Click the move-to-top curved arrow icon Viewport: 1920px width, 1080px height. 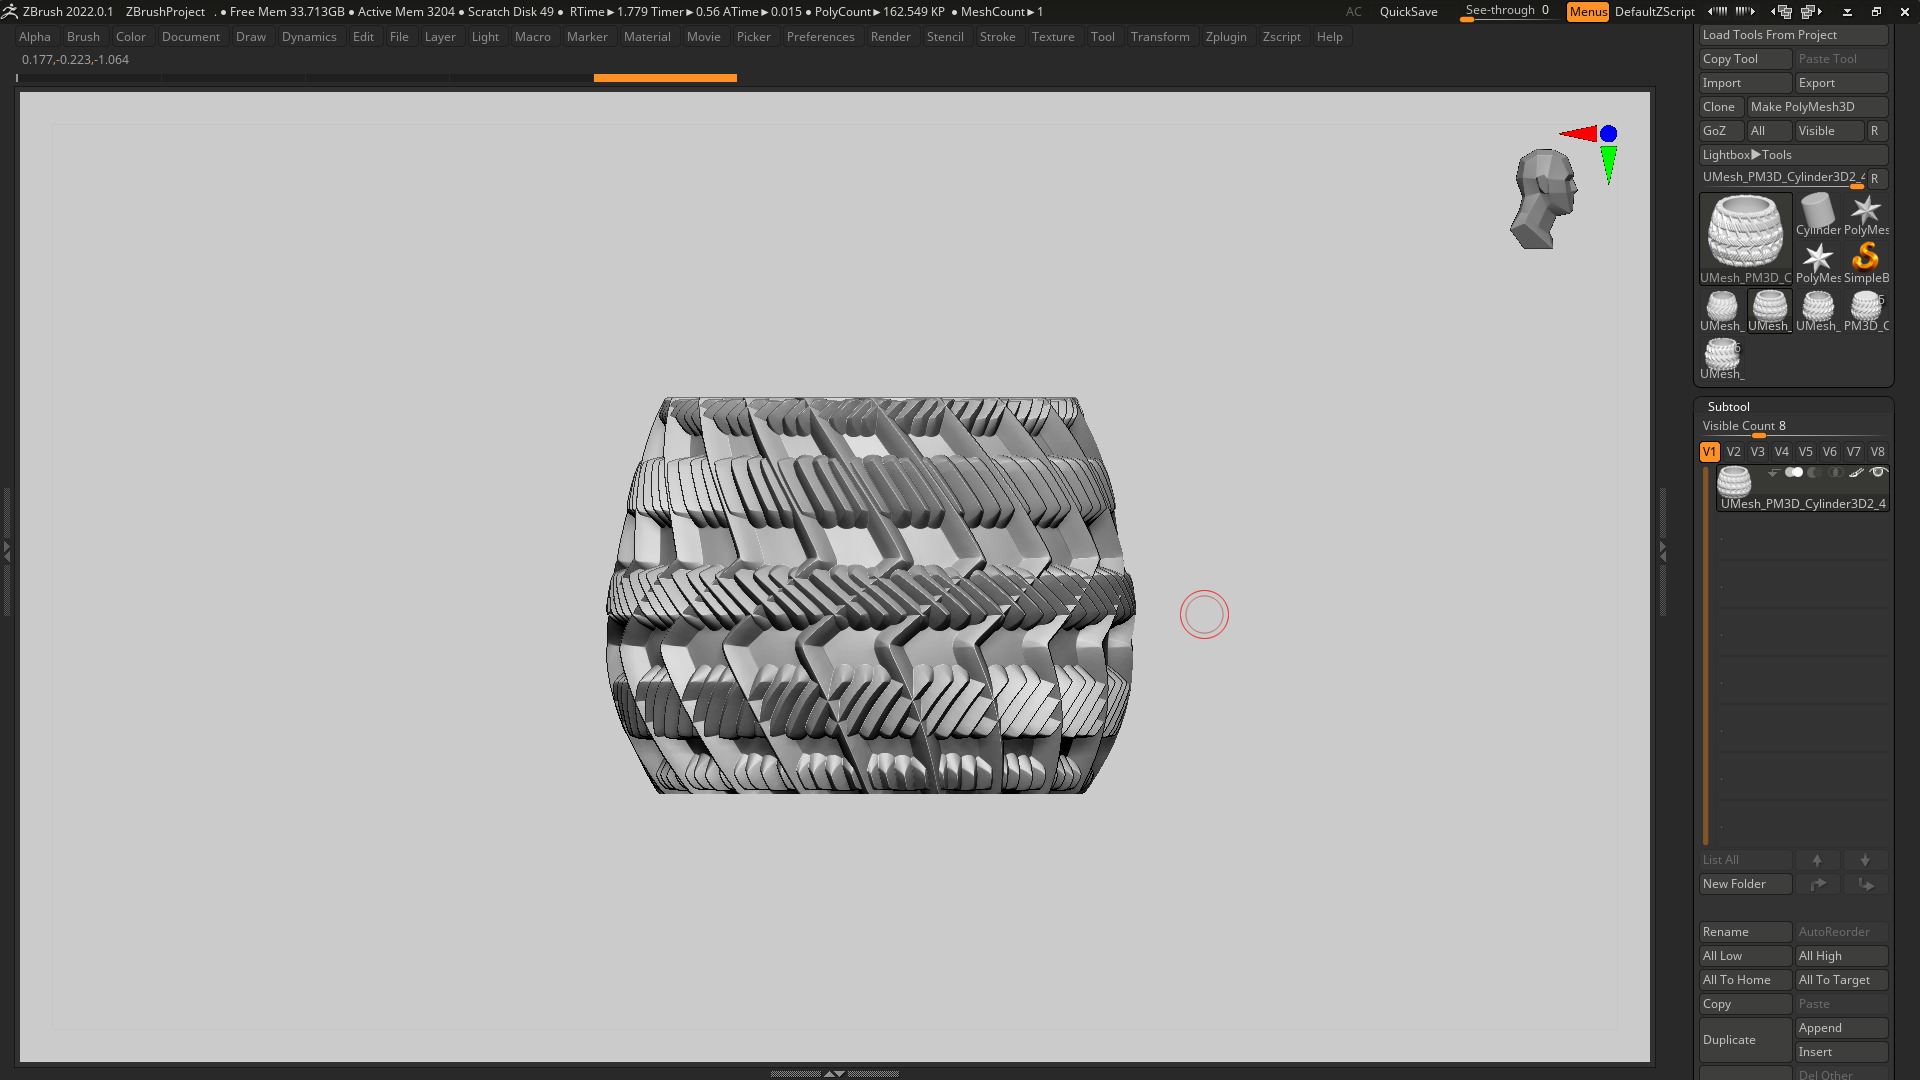point(1817,884)
